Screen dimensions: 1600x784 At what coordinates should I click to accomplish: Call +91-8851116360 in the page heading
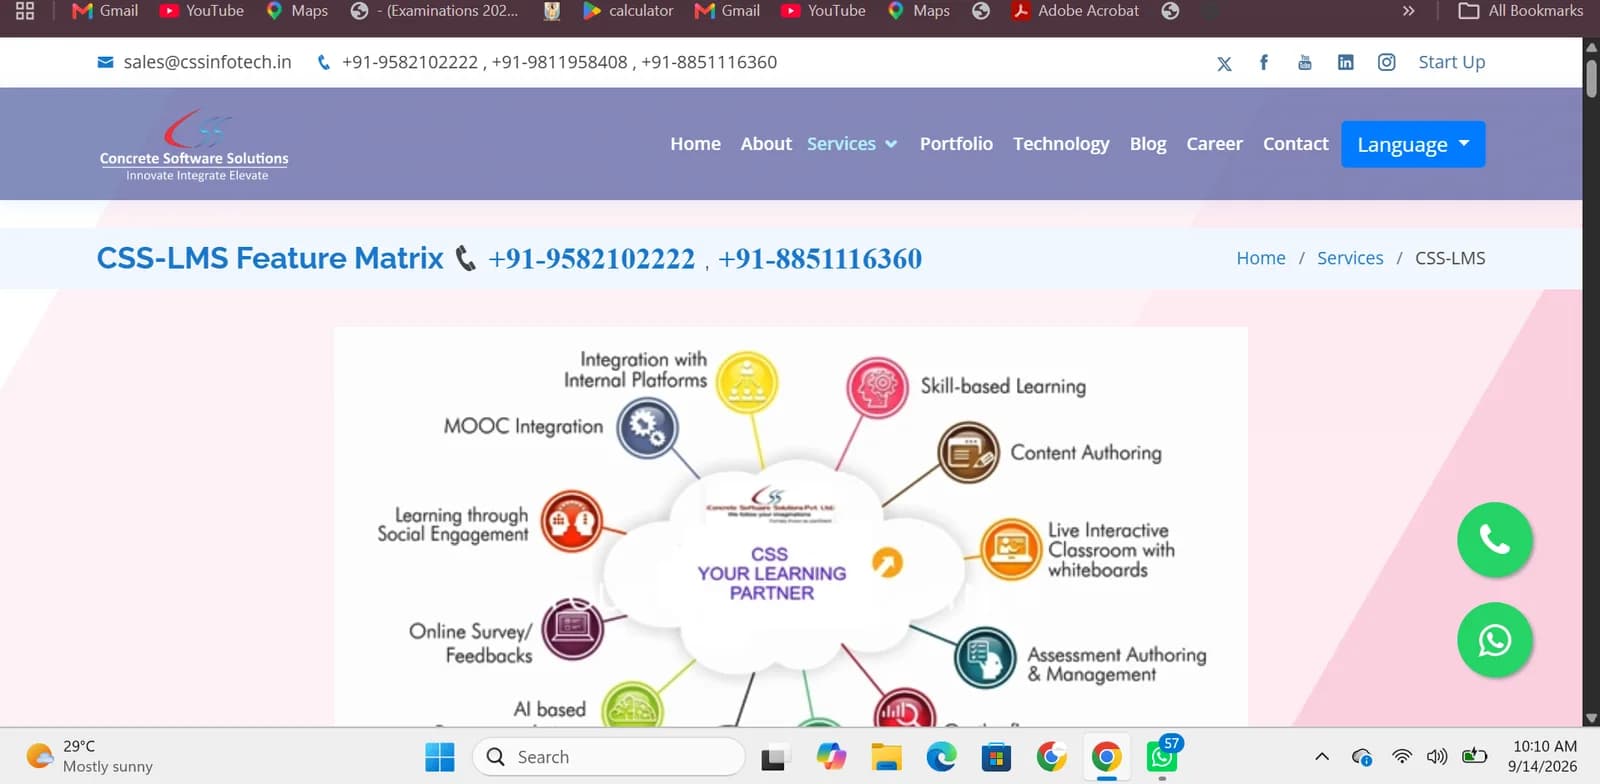[820, 259]
